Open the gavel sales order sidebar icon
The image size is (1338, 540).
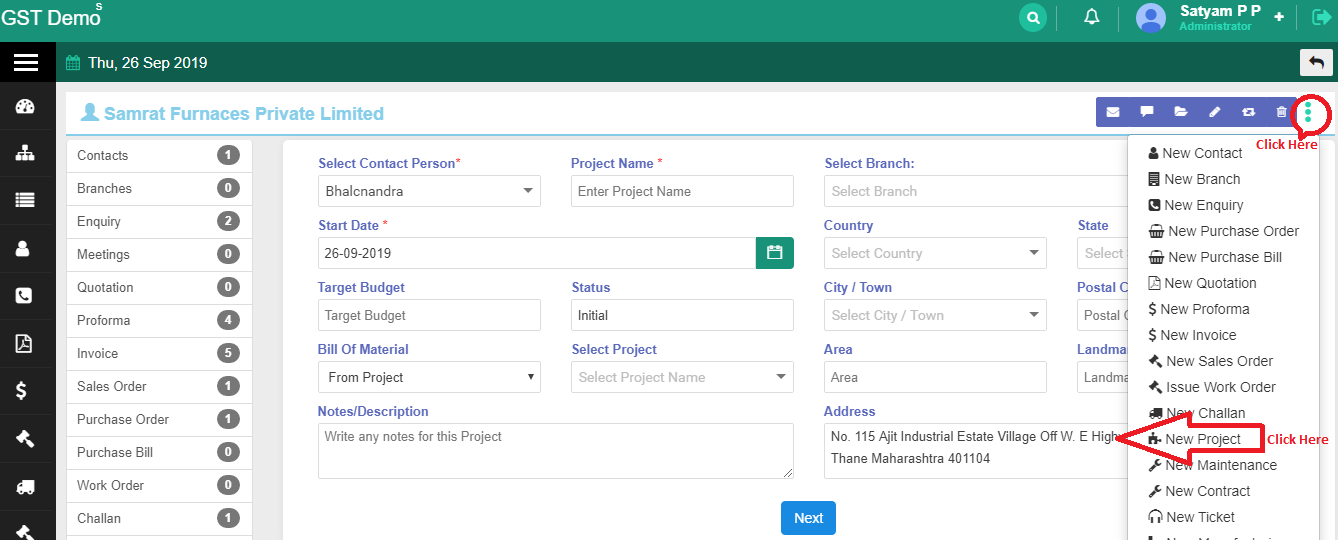(24, 437)
